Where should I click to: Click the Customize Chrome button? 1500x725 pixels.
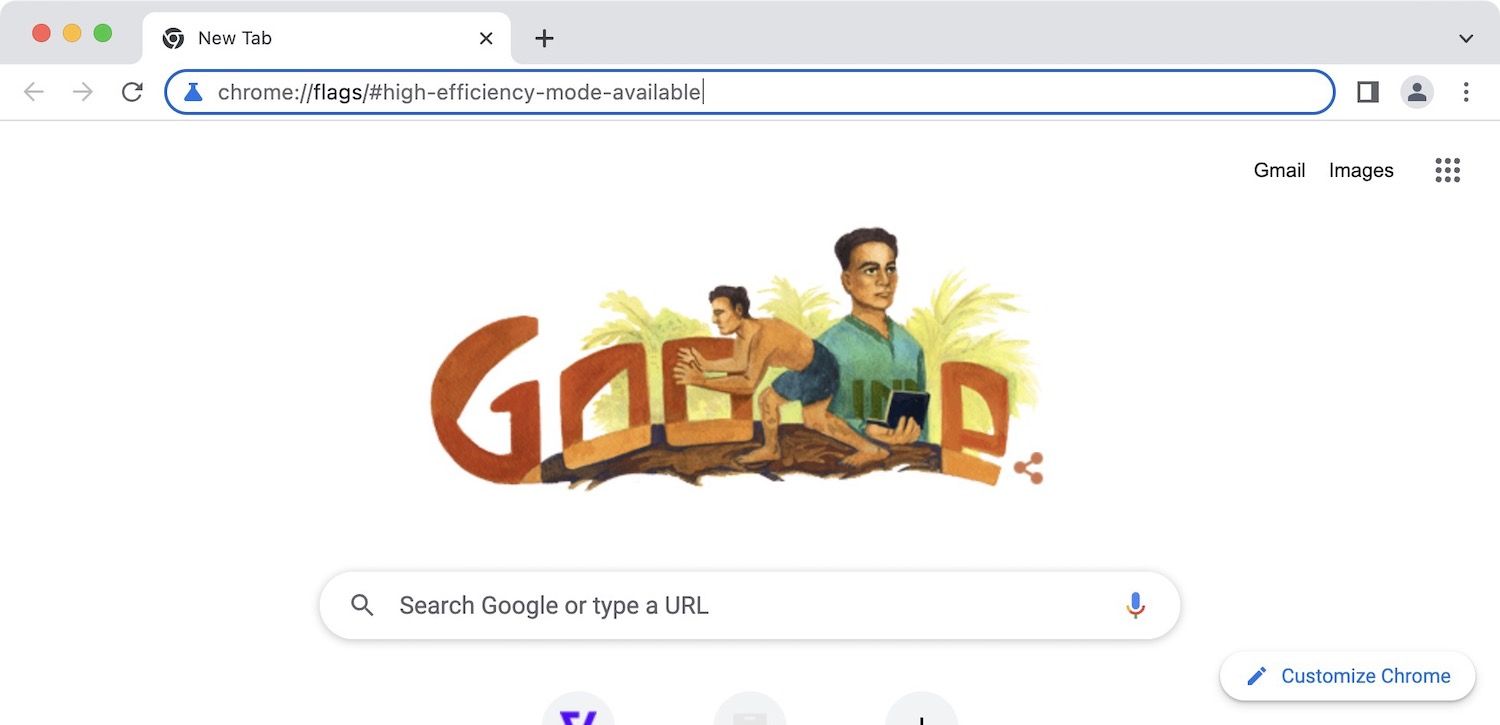tap(1348, 676)
